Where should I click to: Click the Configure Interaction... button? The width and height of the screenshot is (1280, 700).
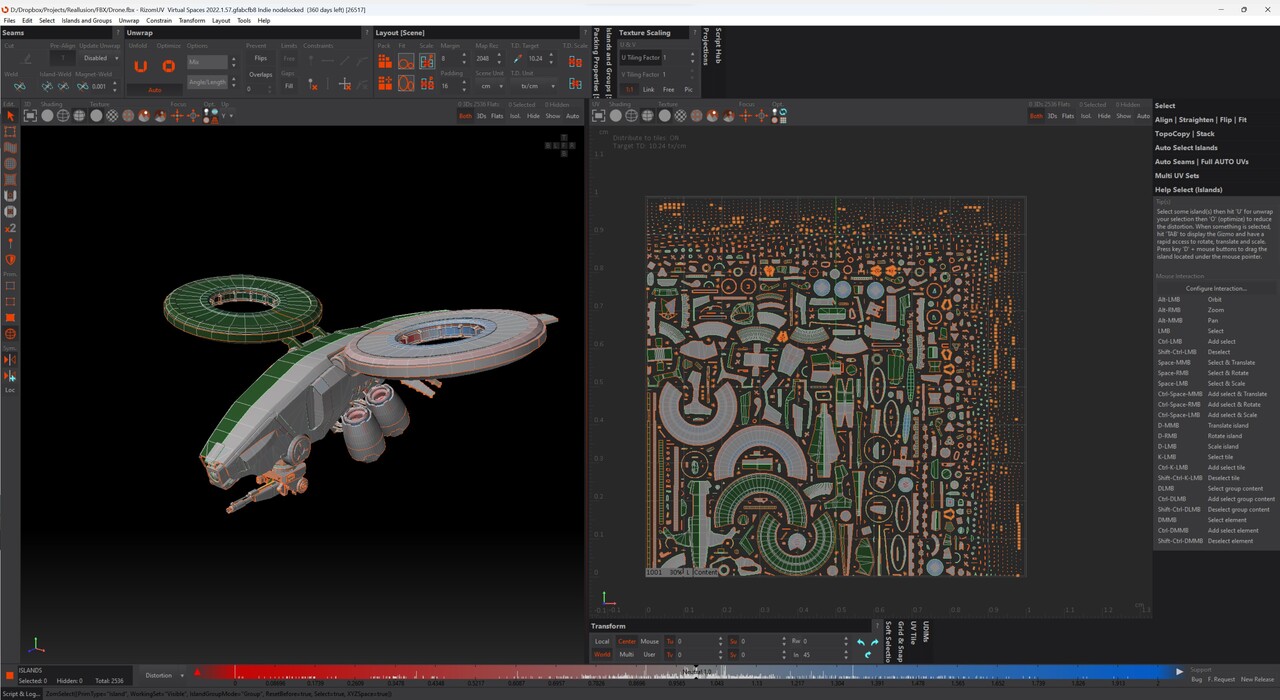coord(1216,289)
